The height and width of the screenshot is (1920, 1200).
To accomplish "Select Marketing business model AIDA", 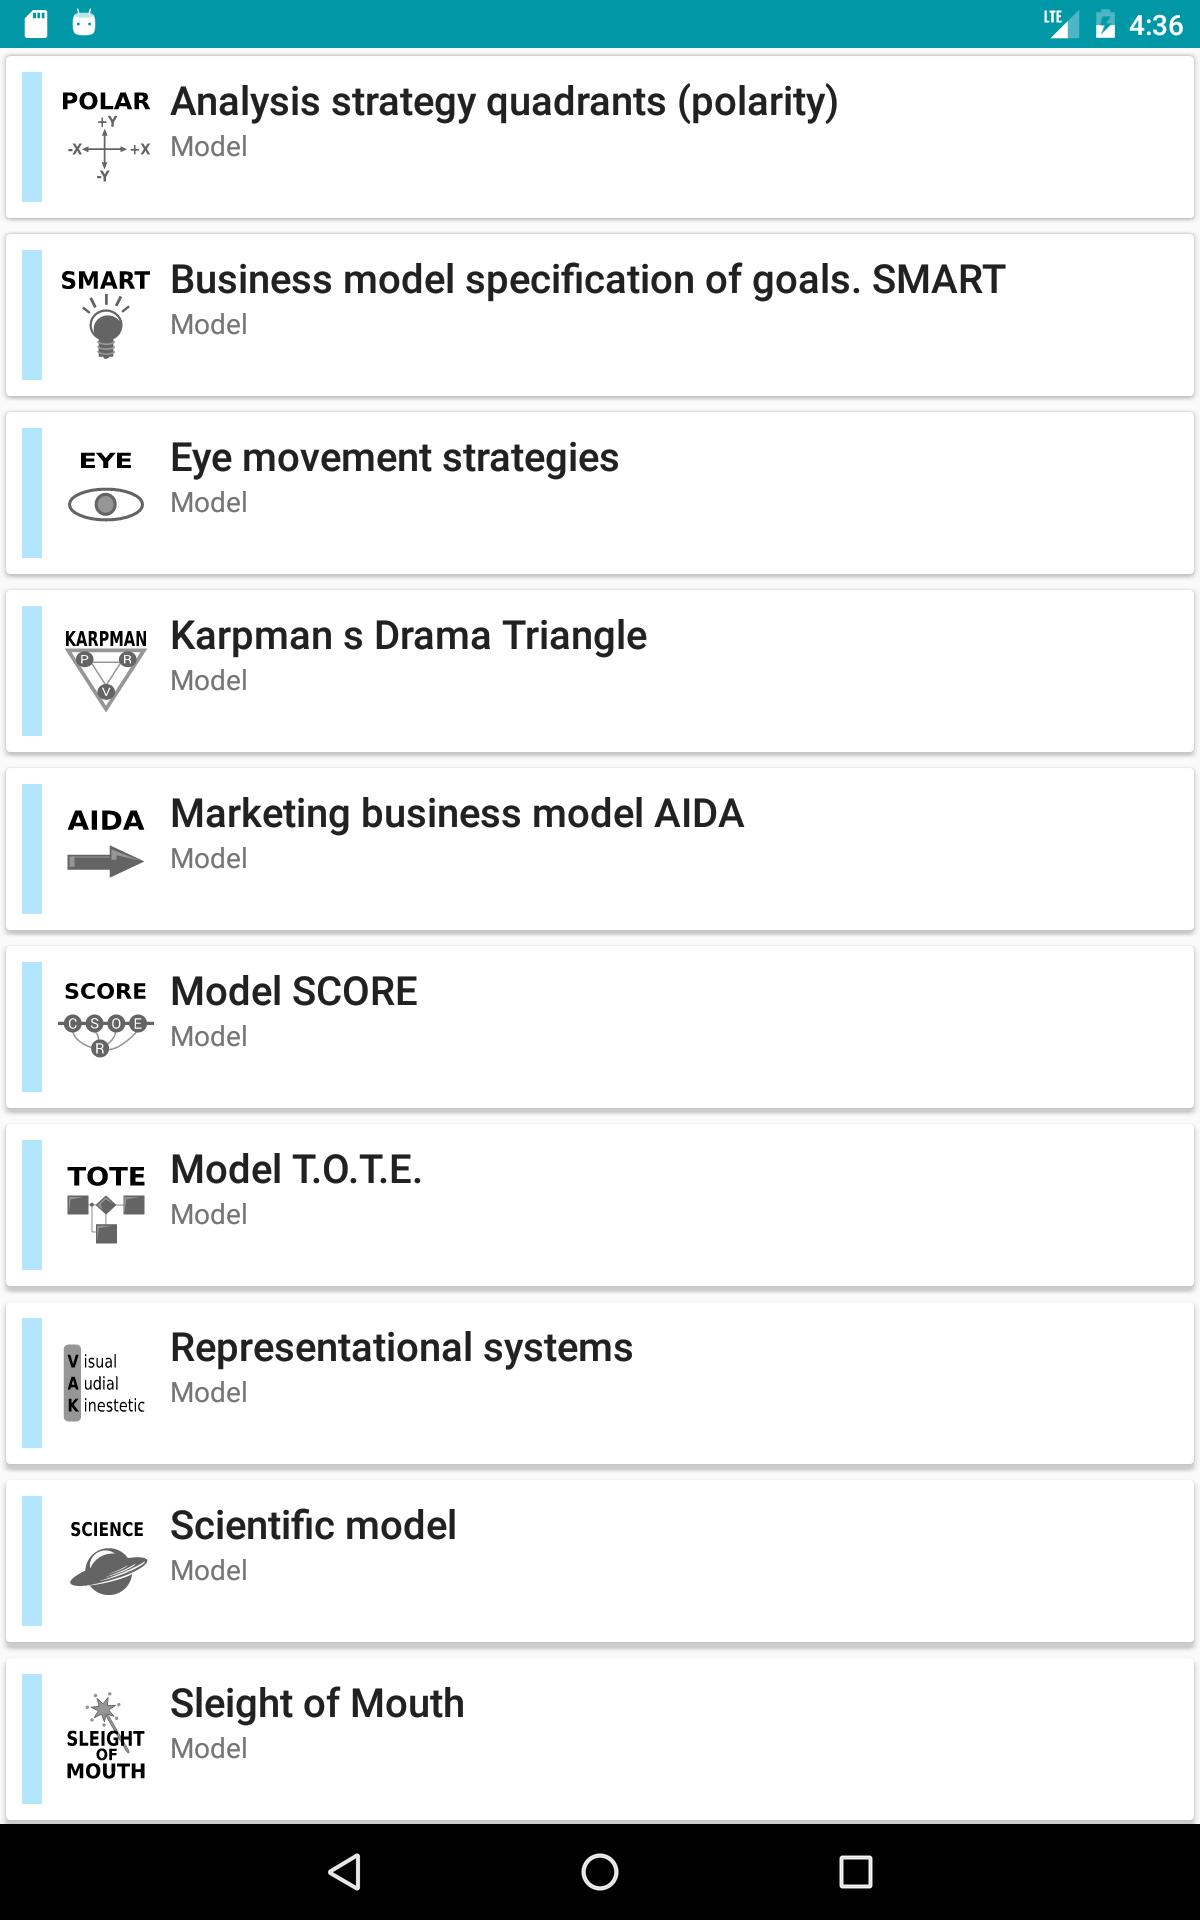I will pyautogui.click(x=457, y=814).
